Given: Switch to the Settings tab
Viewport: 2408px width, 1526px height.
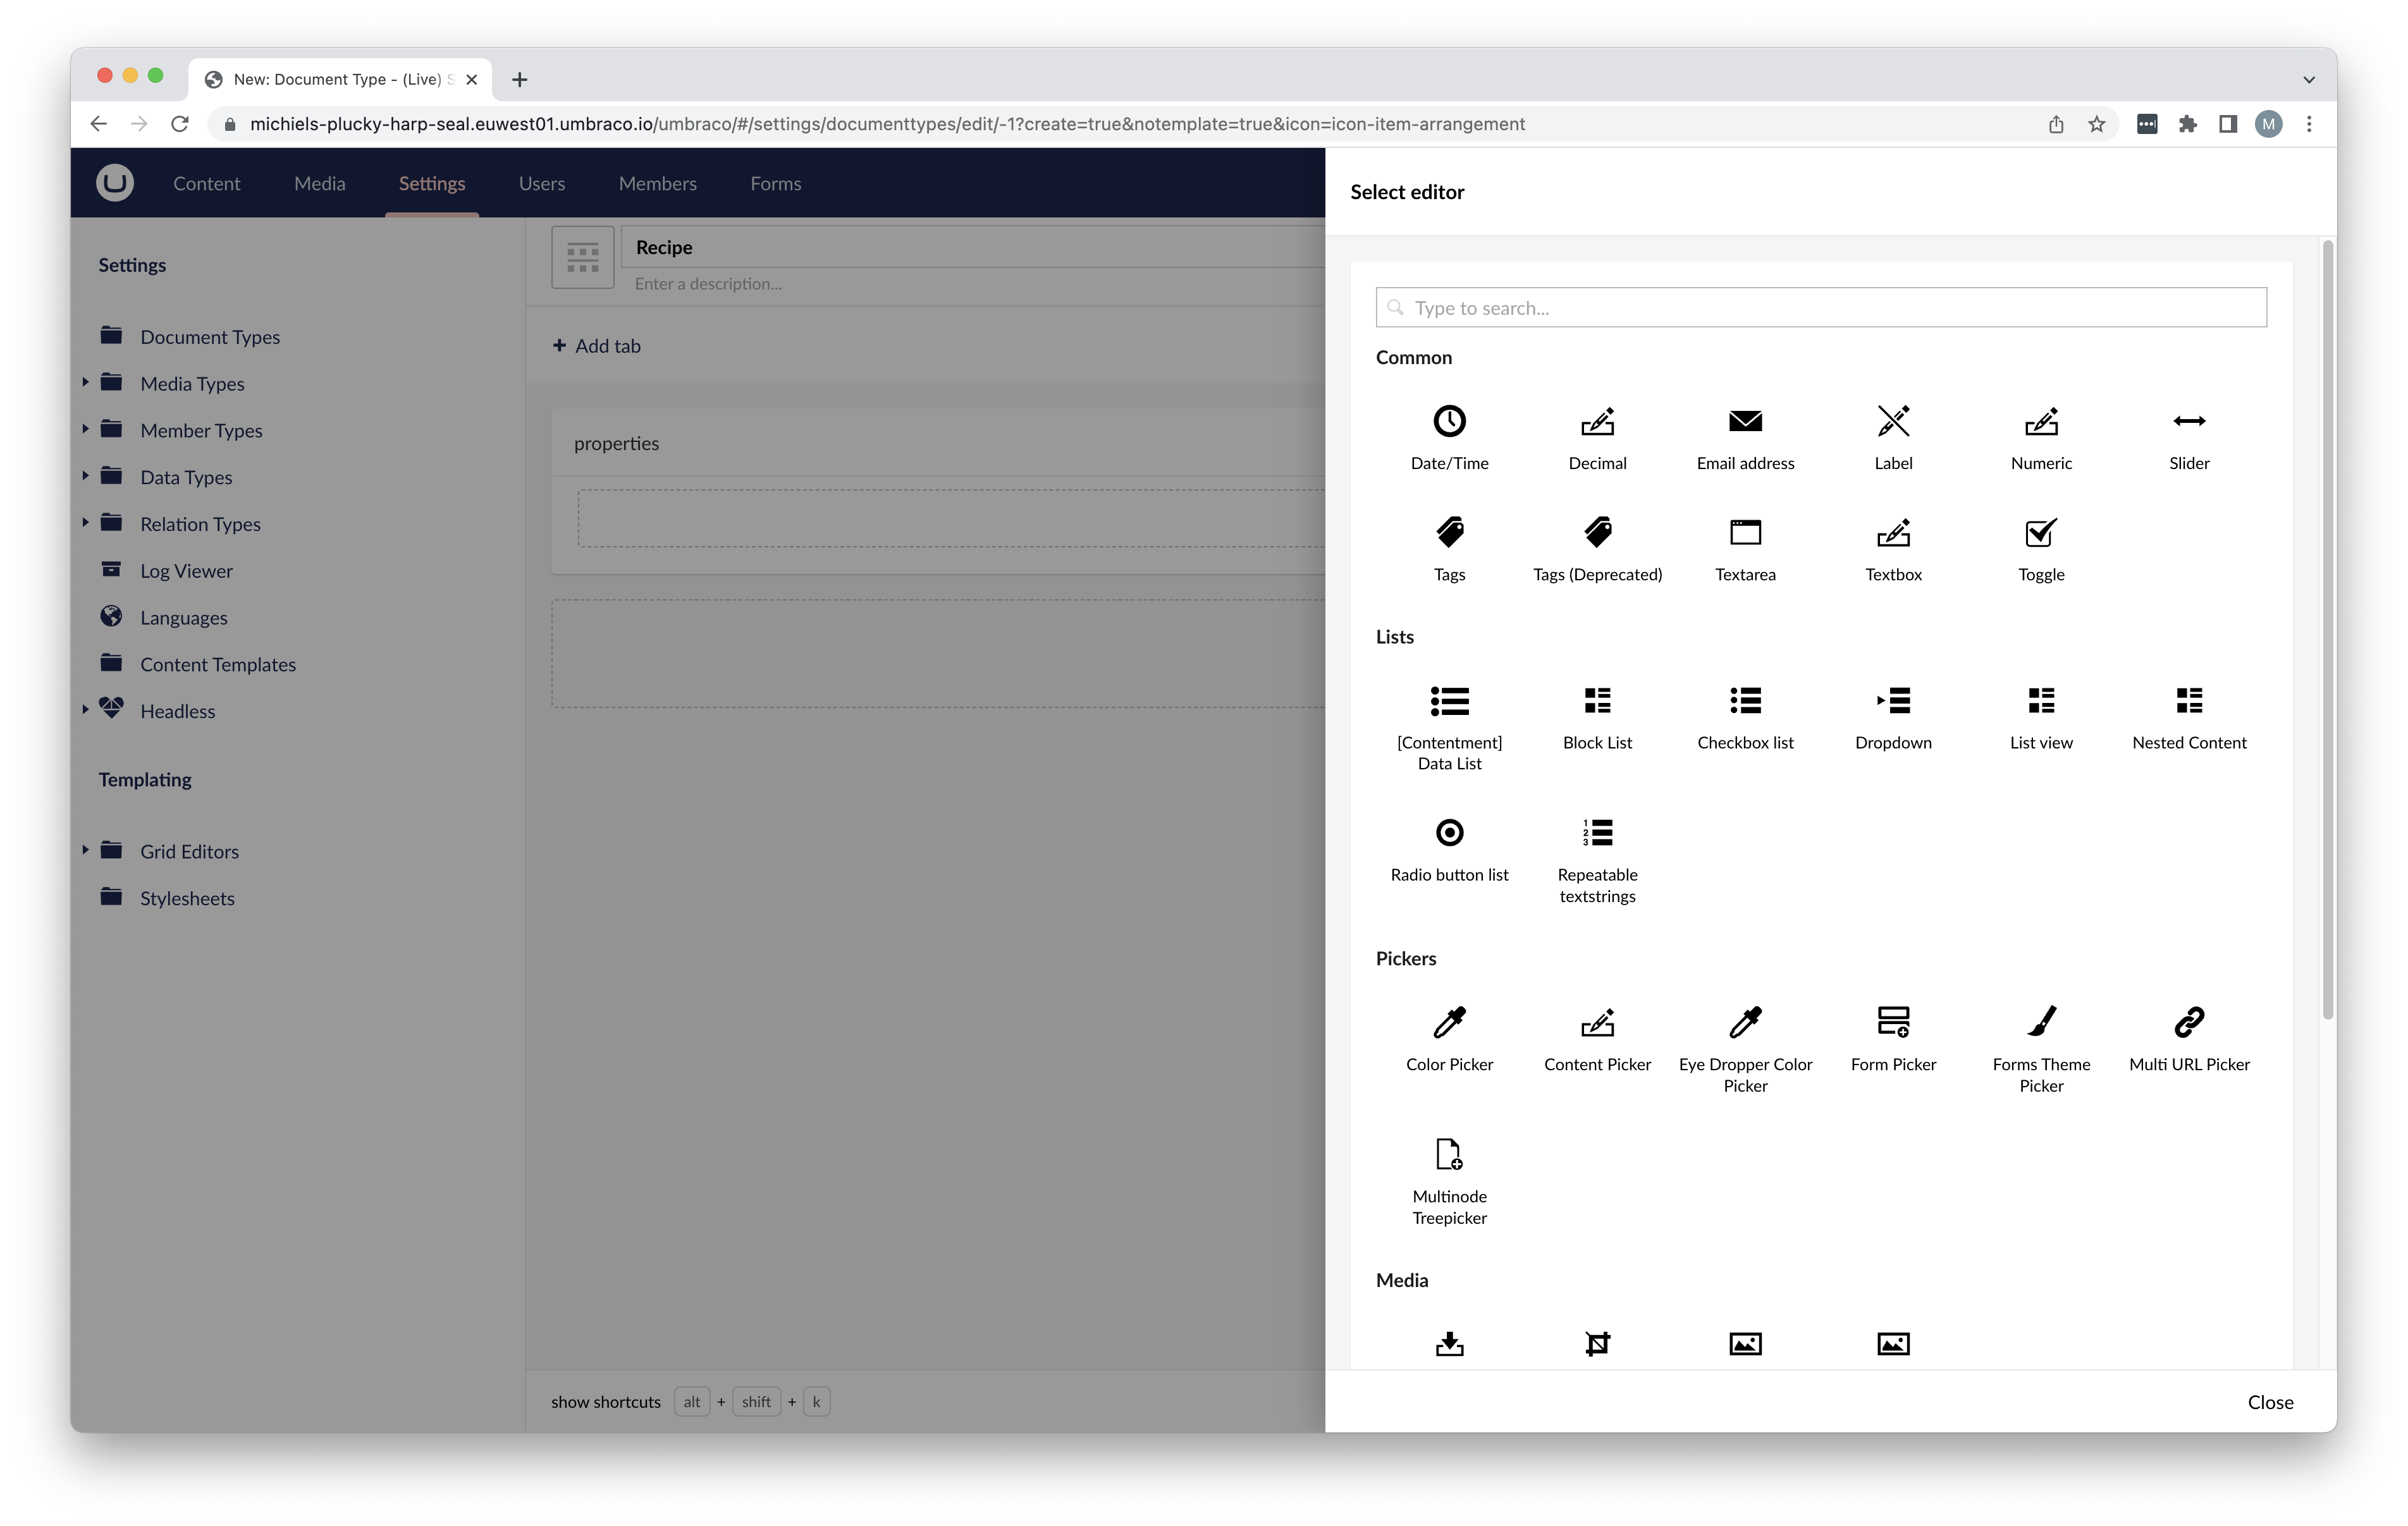Looking at the screenshot, I should pos(432,183).
